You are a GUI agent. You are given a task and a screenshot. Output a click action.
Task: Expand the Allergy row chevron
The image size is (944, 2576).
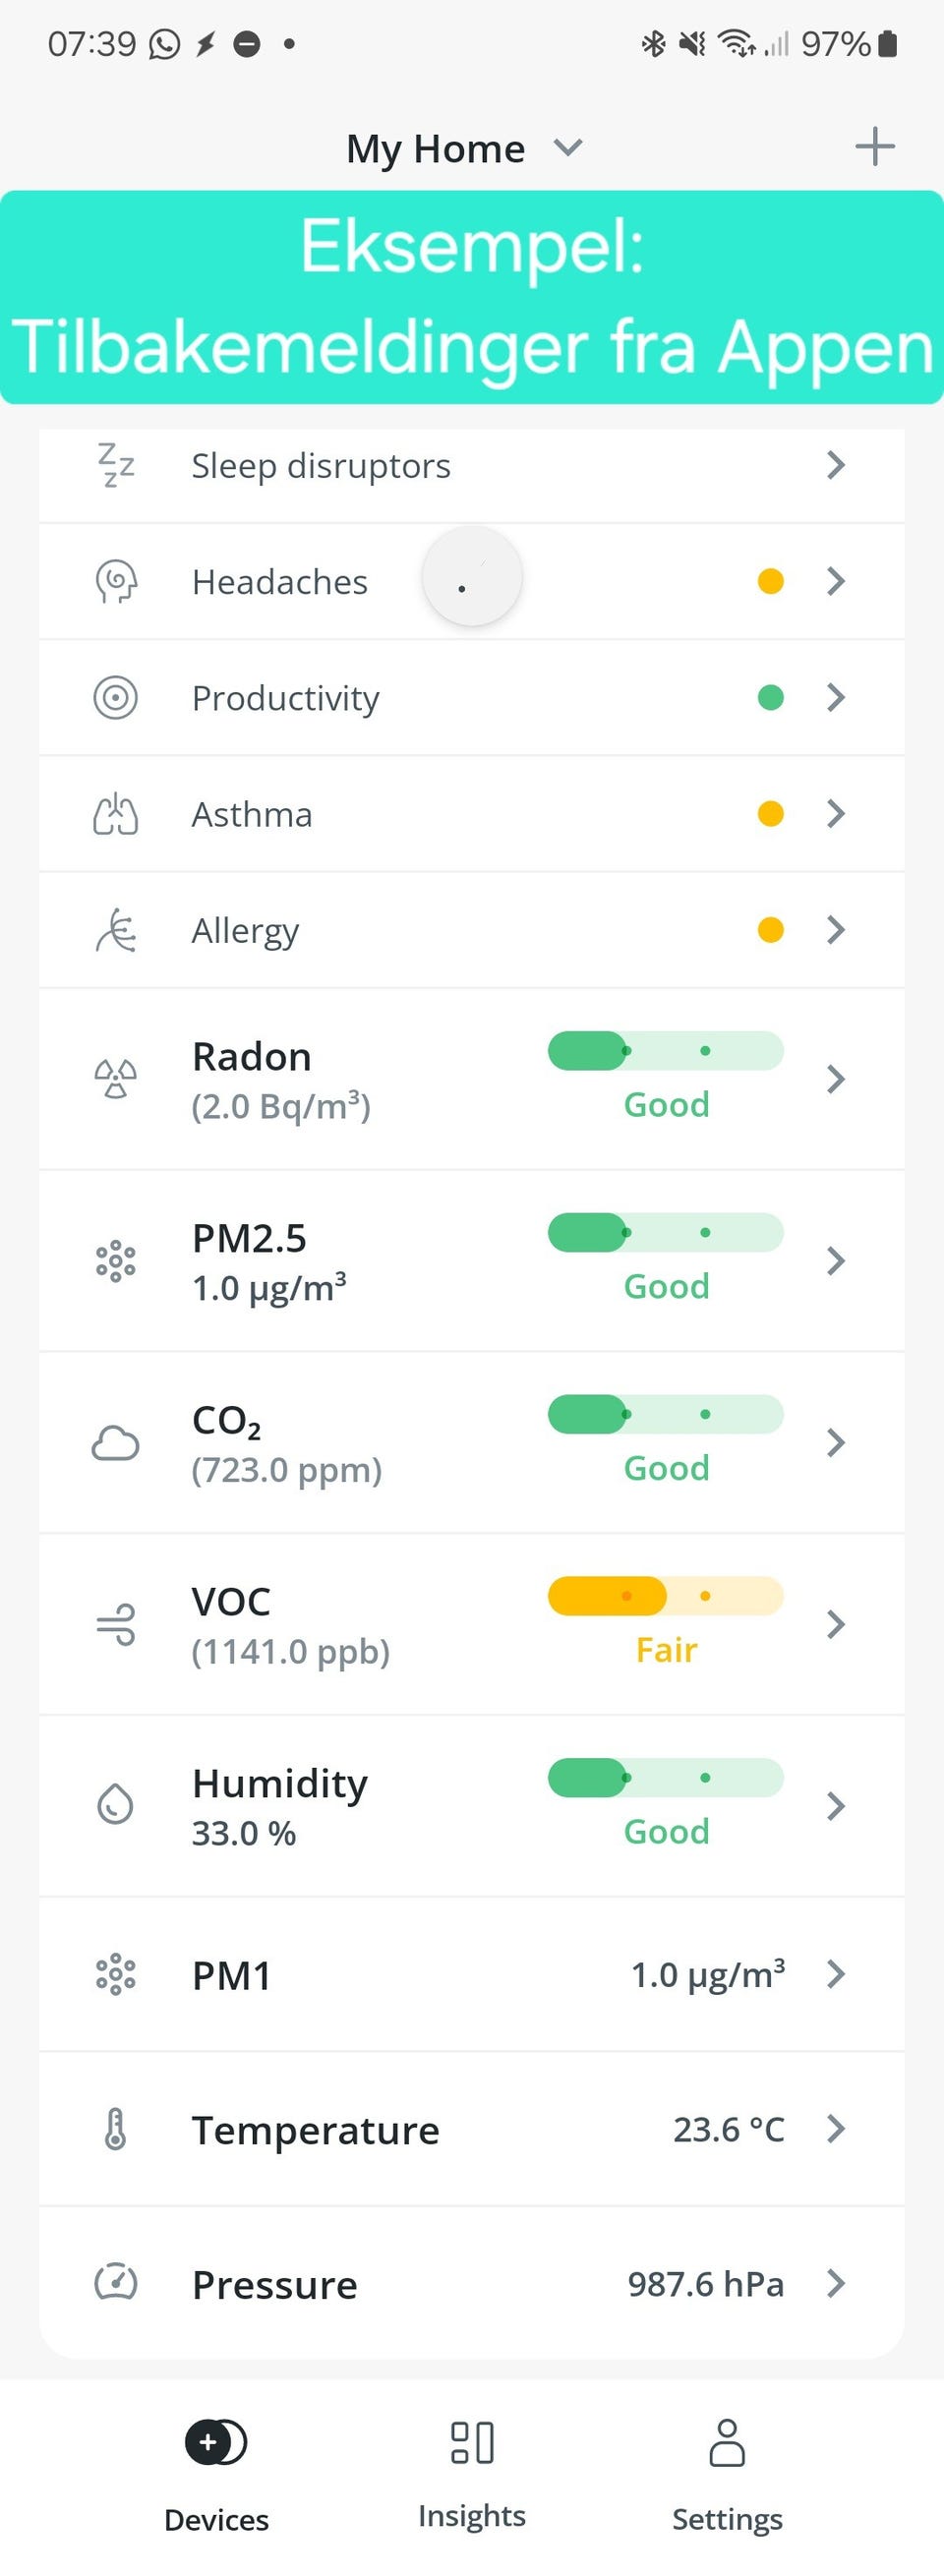coord(836,930)
